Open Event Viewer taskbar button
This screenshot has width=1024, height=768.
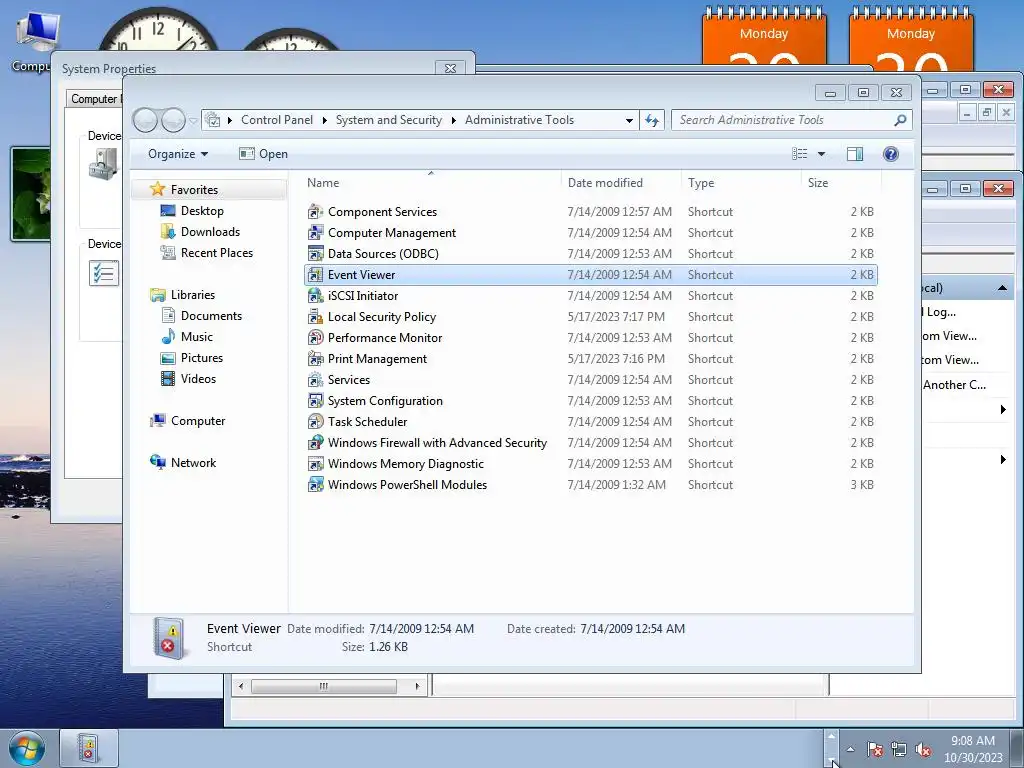pos(89,748)
